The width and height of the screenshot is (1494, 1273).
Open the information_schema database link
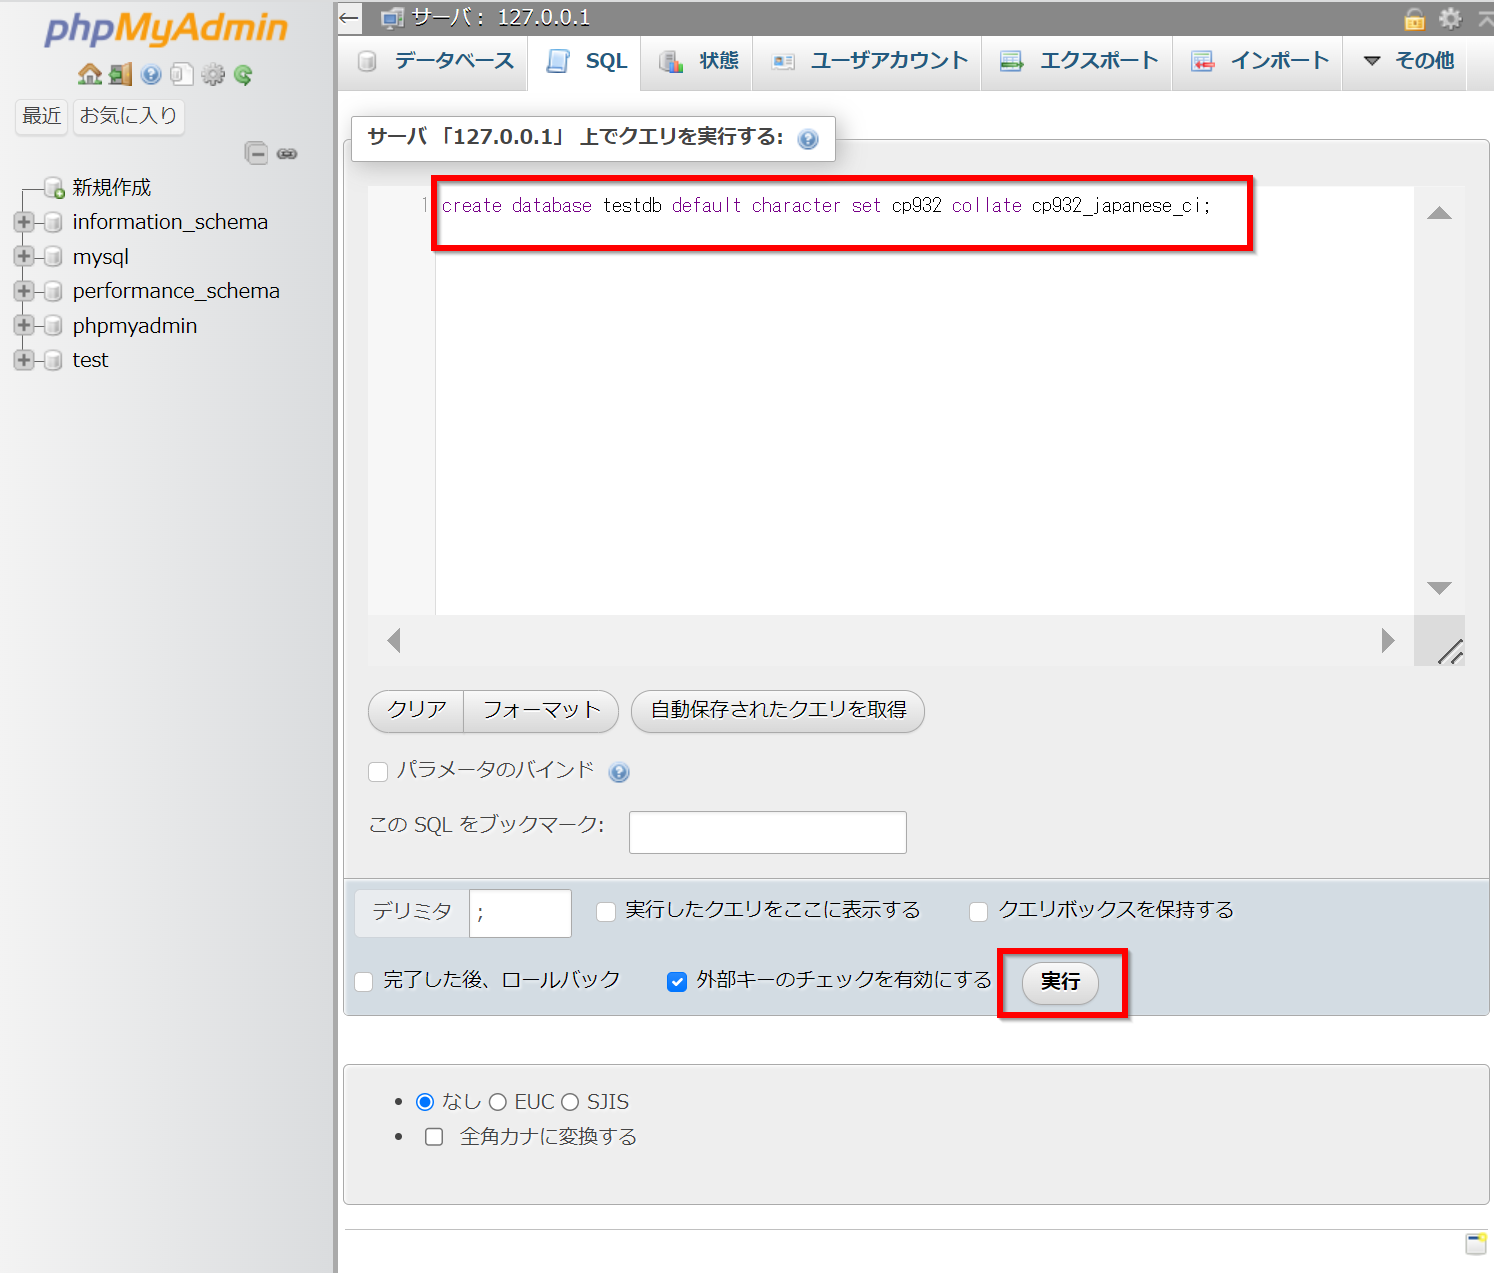(170, 222)
